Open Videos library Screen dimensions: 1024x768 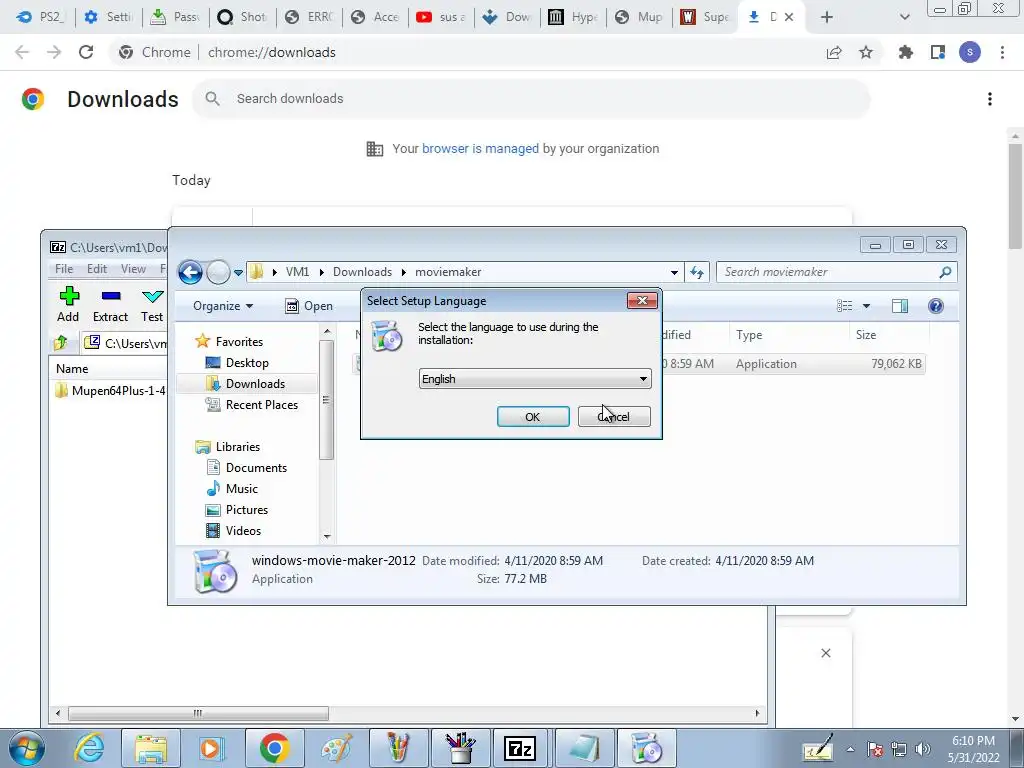[x=234, y=530]
